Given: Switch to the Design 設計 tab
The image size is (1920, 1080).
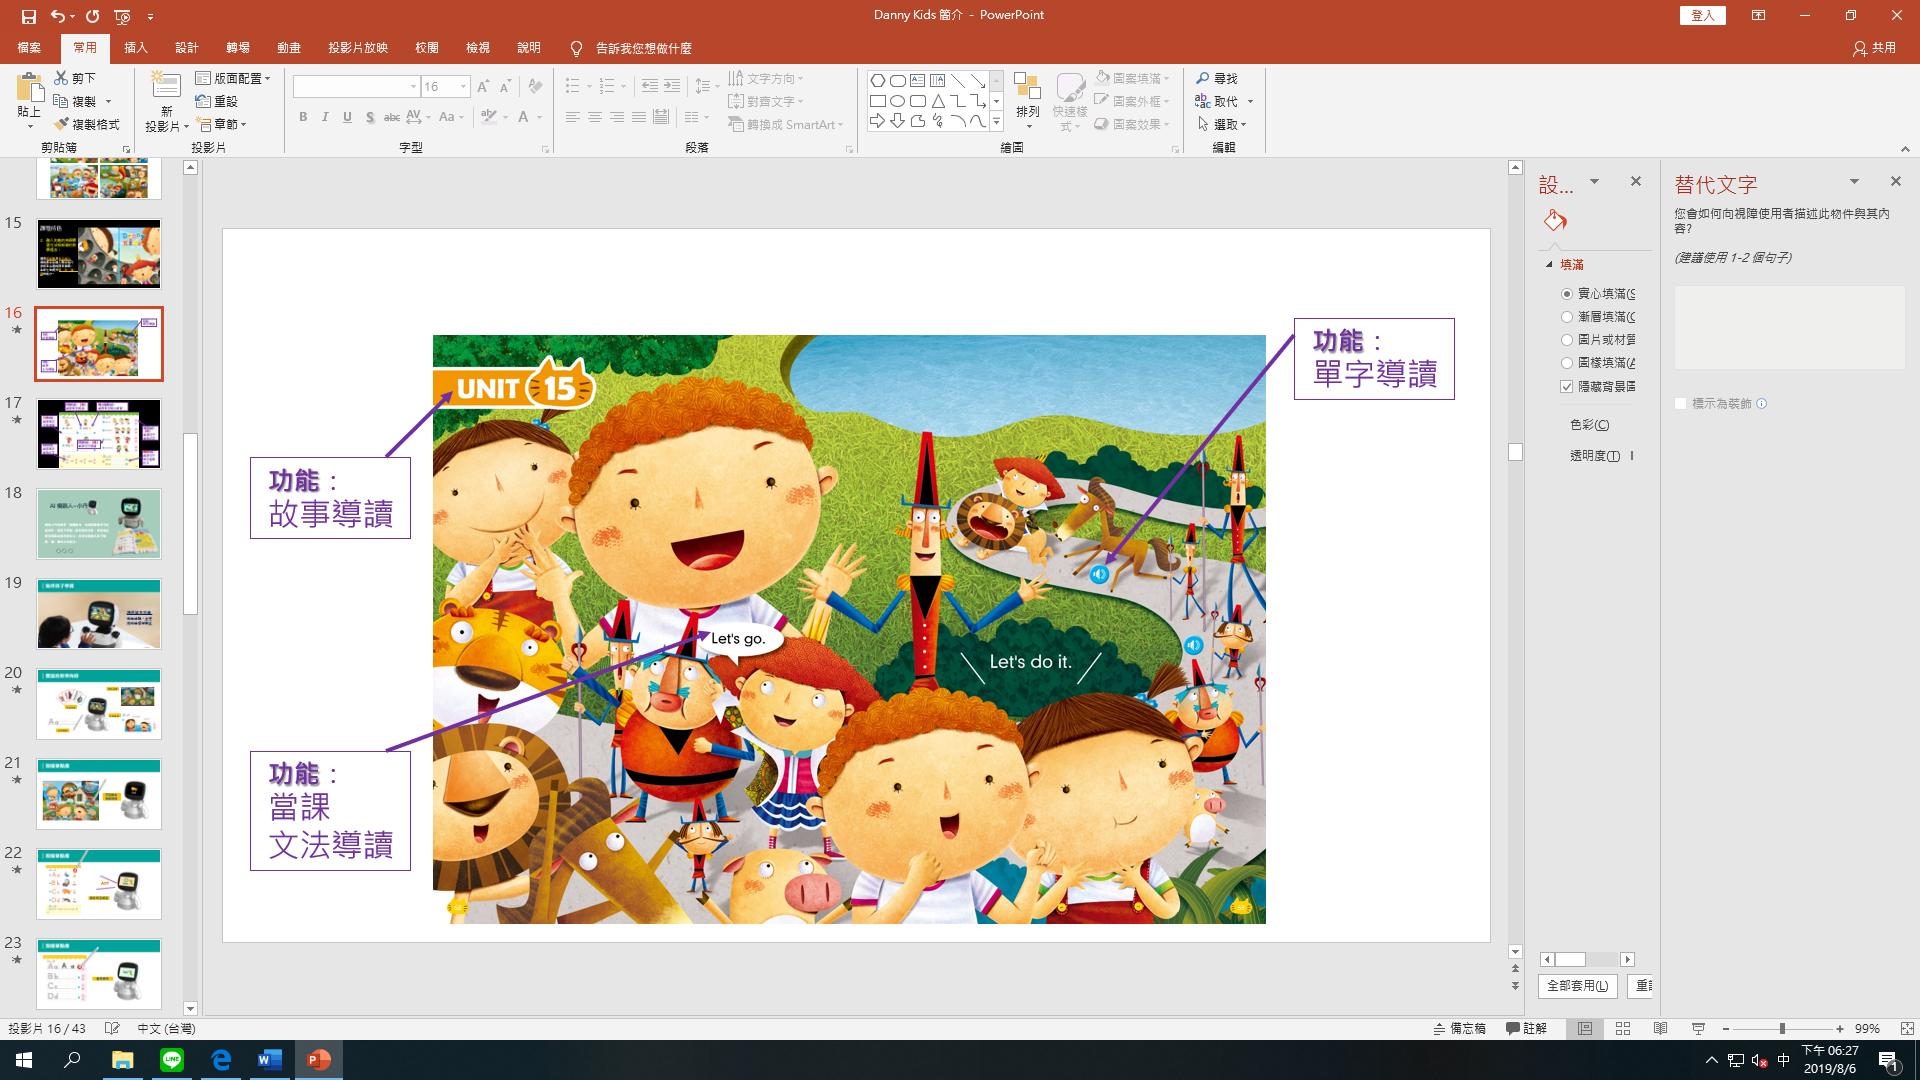Looking at the screenshot, I should (x=187, y=48).
